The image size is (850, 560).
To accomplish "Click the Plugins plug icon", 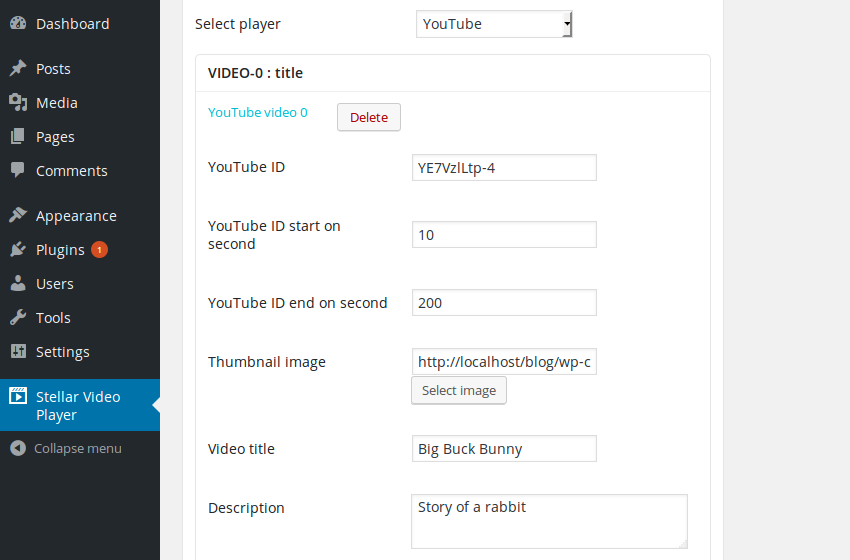I will (x=18, y=249).
